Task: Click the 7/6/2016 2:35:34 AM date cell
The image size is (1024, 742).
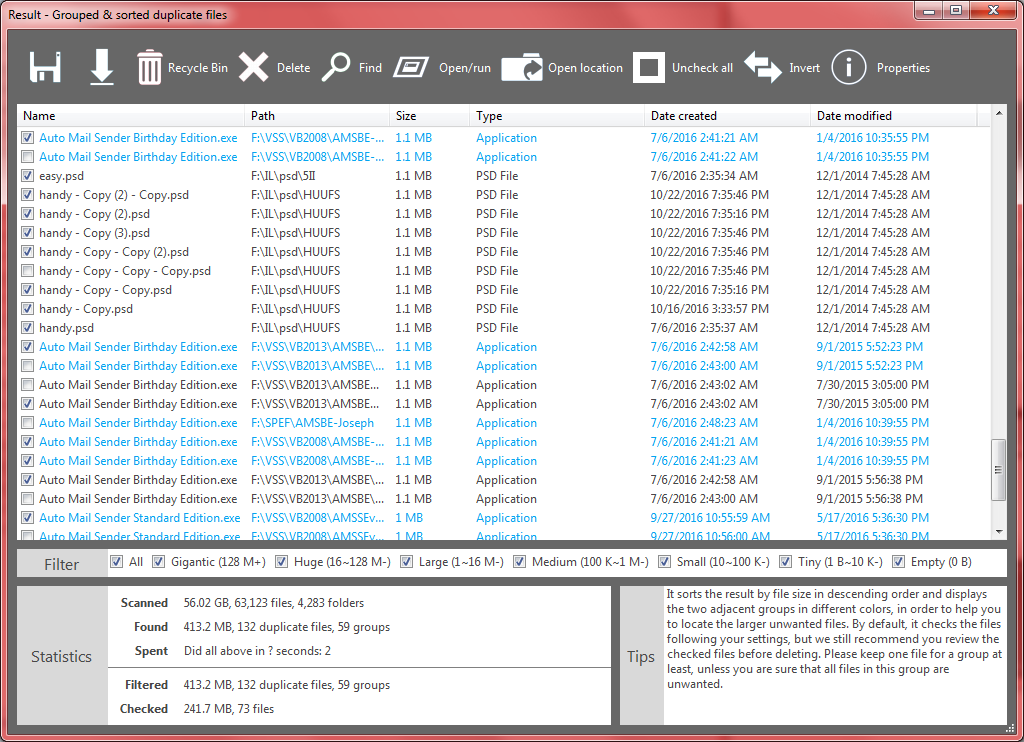Action: click(x=704, y=176)
